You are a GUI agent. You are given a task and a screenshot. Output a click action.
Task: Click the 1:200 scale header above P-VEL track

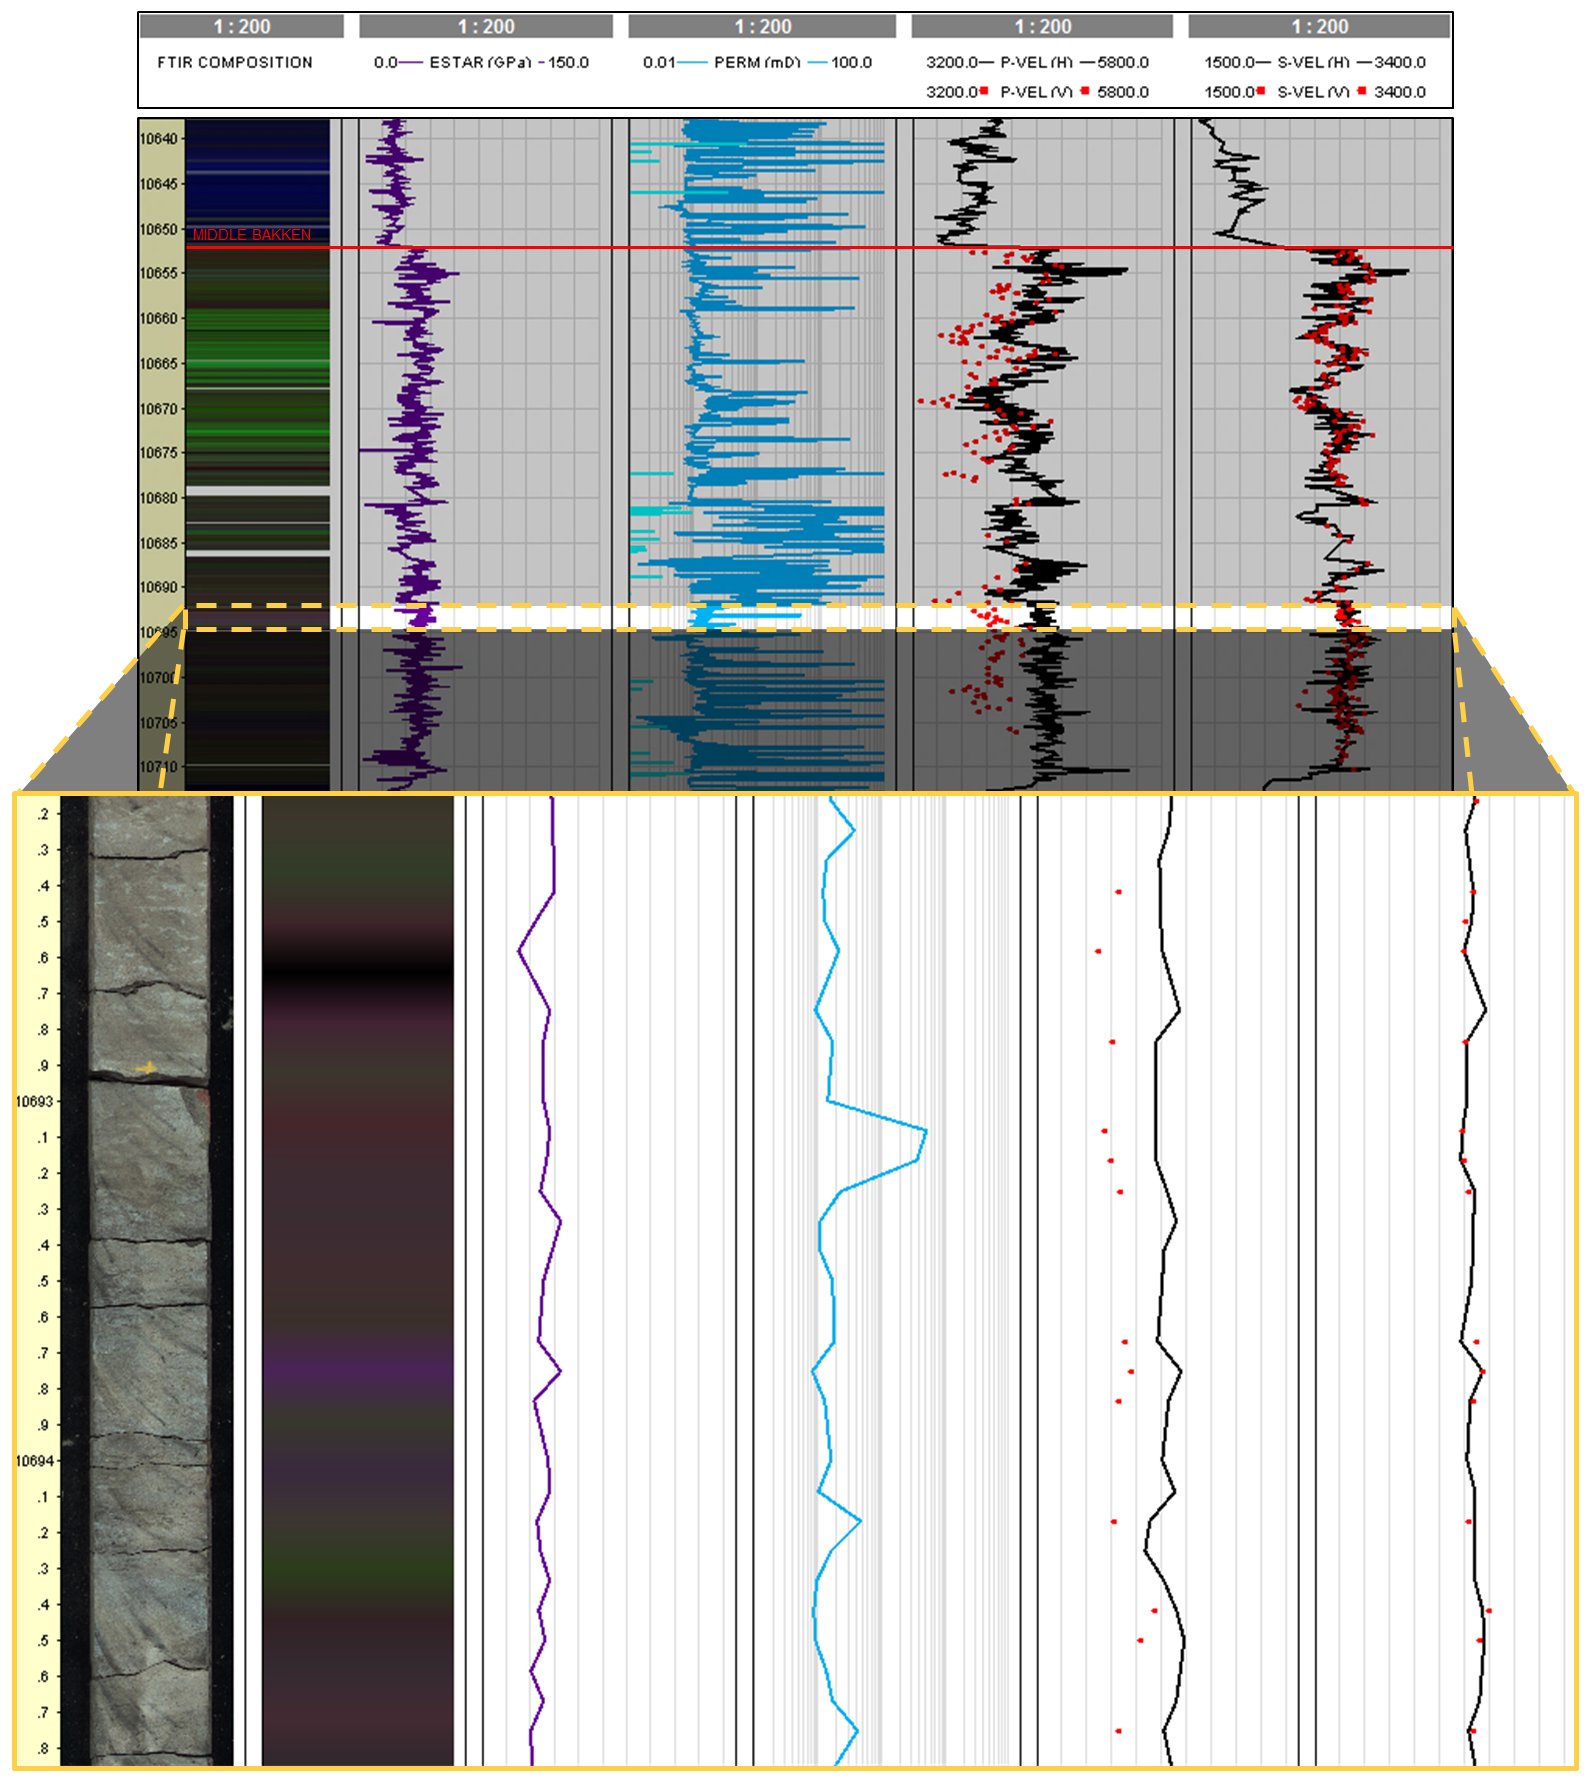point(1042,27)
